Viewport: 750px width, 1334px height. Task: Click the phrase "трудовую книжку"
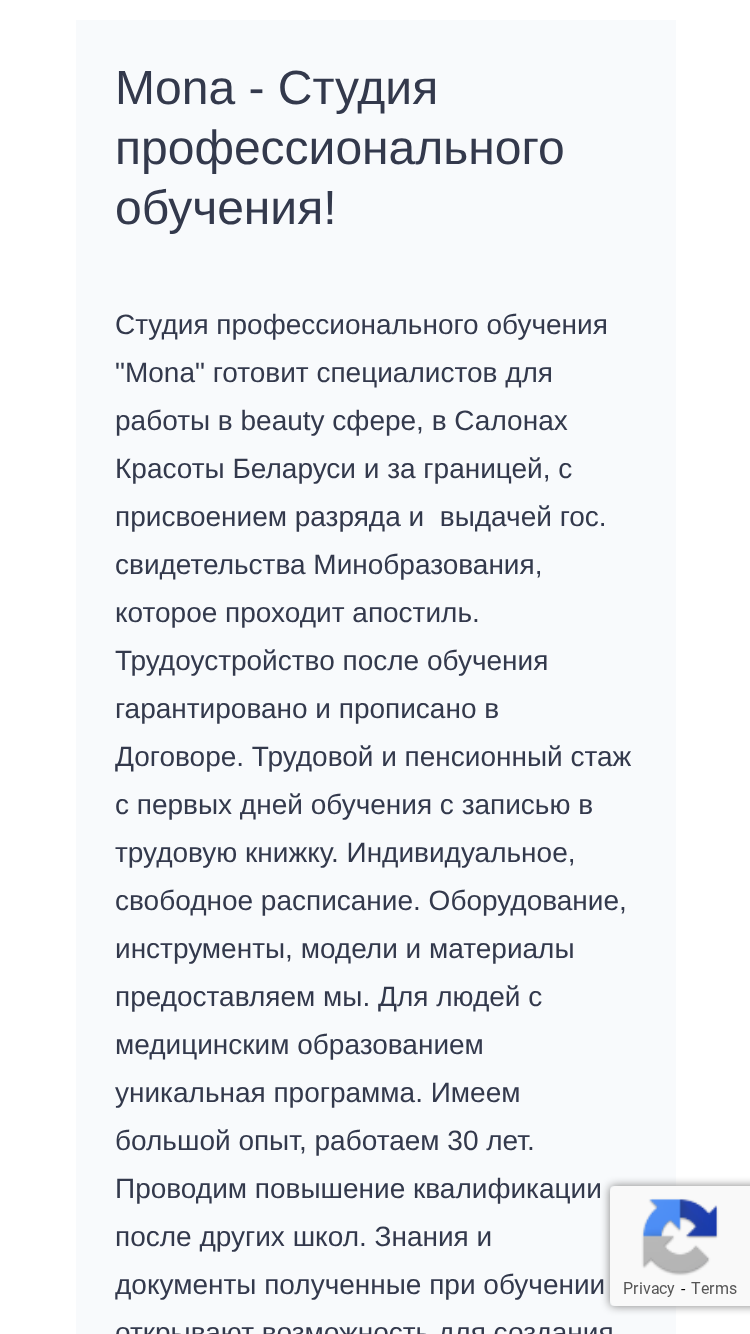point(228,853)
